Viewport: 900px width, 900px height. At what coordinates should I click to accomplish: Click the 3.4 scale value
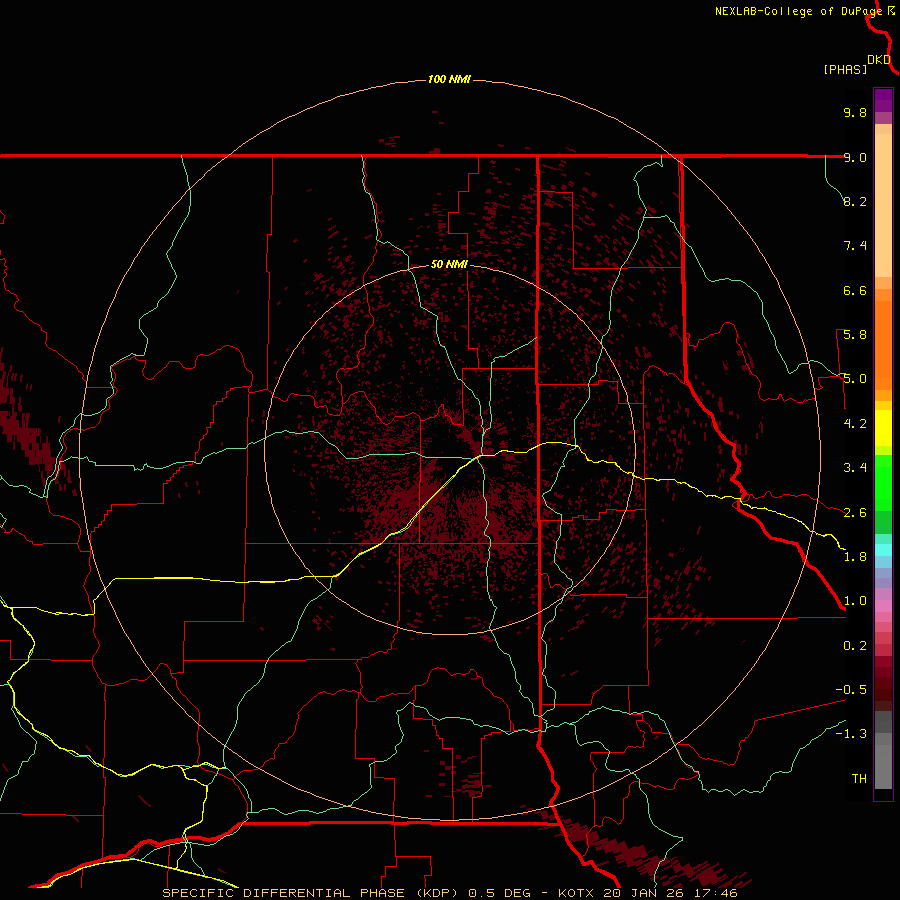[x=855, y=468]
